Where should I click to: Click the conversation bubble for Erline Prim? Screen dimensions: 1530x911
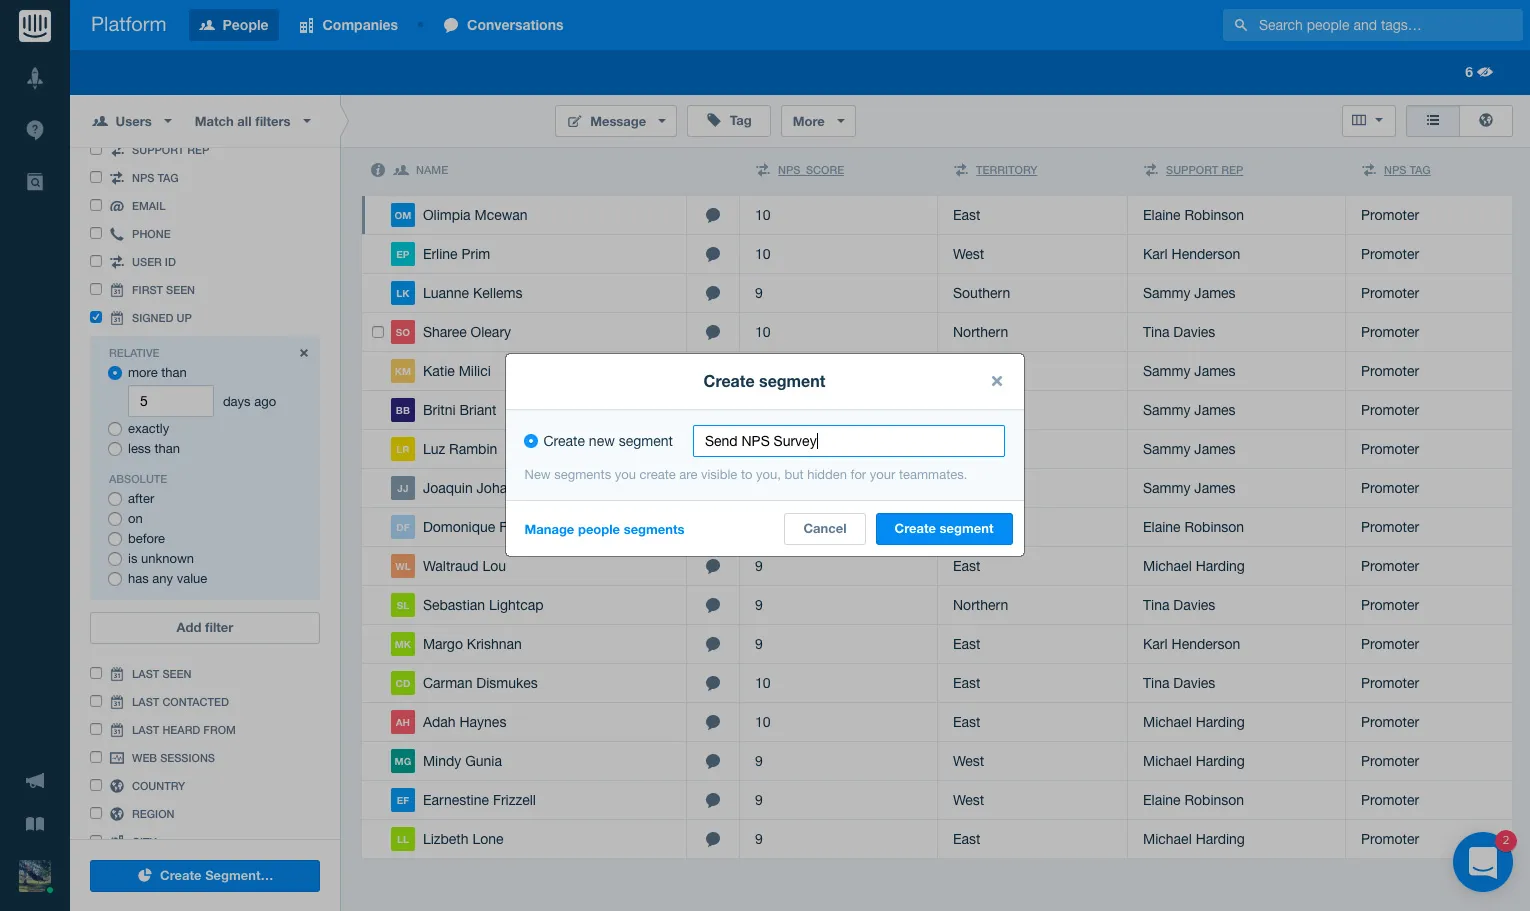pyautogui.click(x=713, y=254)
